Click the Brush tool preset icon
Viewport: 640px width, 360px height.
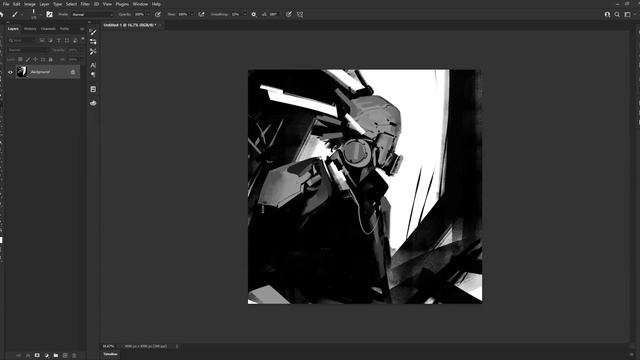(x=15, y=14)
